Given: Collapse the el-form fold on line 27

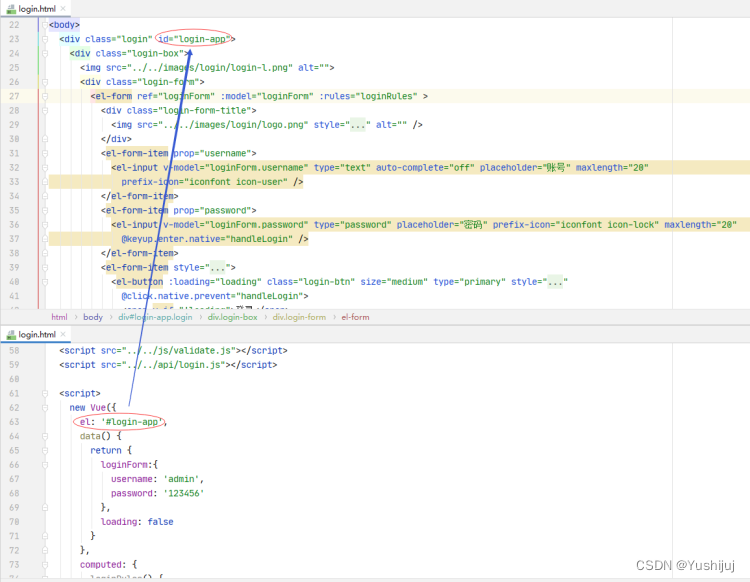Looking at the screenshot, I should (44, 96).
